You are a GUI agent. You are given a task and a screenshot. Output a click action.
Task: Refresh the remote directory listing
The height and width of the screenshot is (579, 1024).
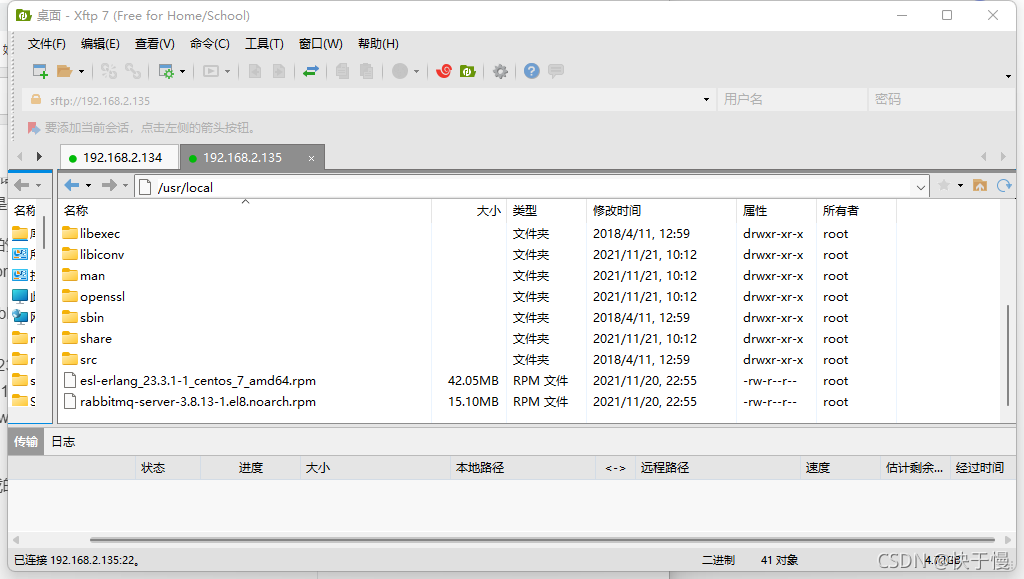pos(1004,186)
